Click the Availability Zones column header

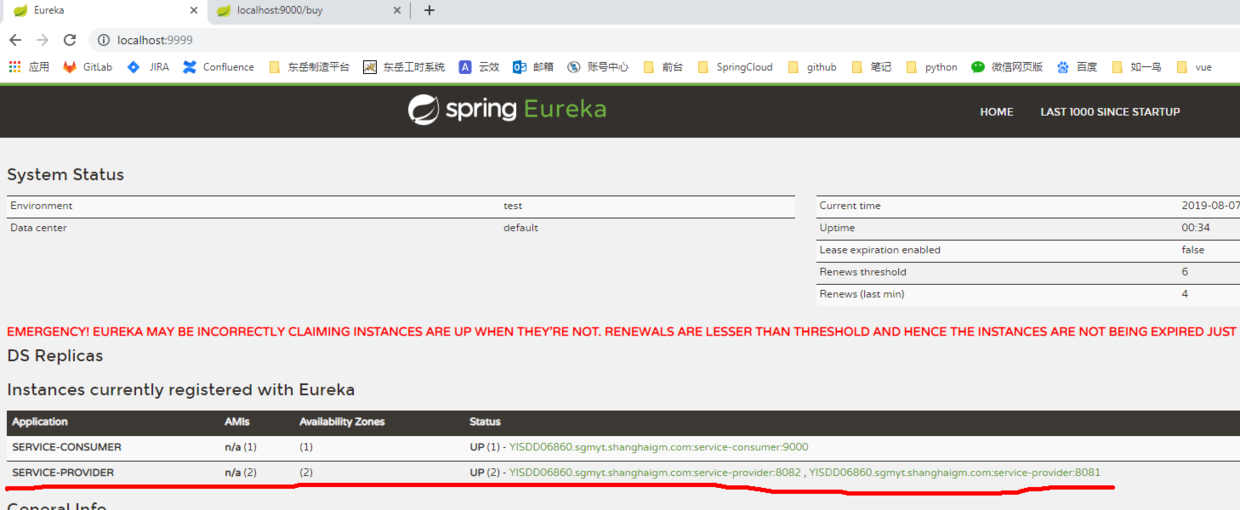[x=342, y=422]
